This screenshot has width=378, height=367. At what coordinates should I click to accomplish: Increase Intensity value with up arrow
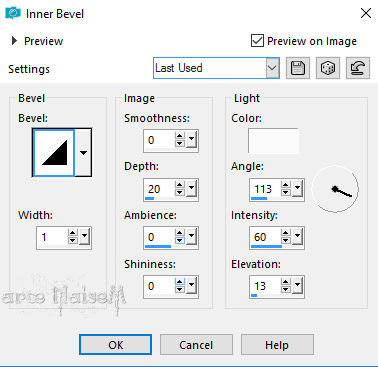tap(286, 233)
